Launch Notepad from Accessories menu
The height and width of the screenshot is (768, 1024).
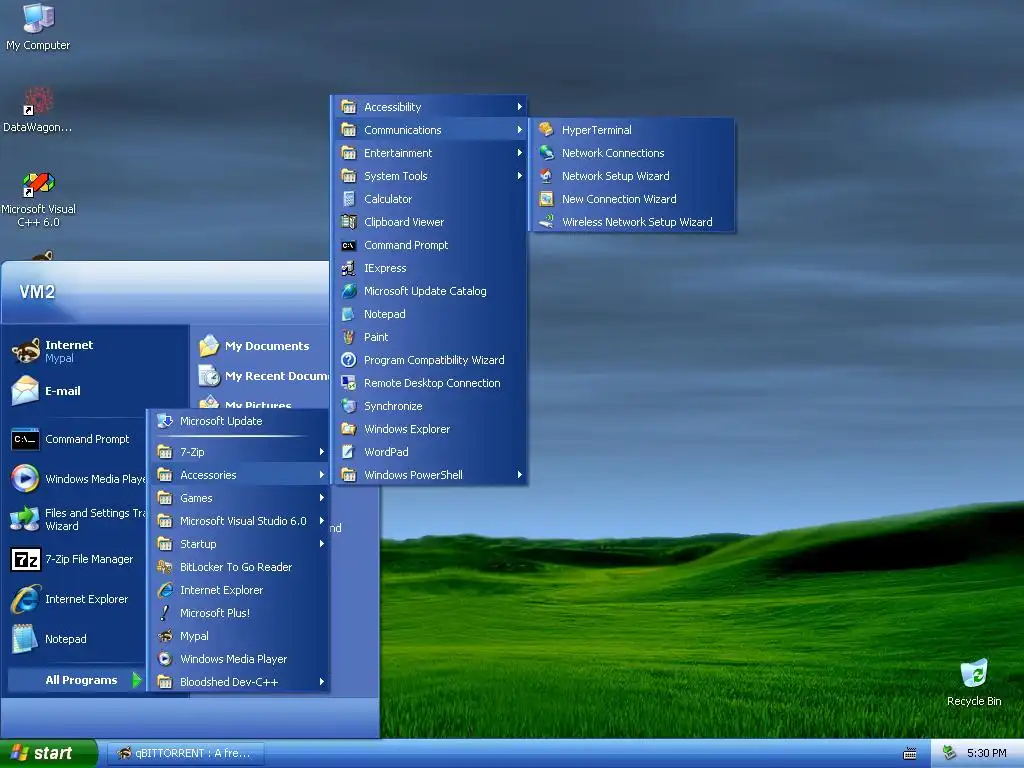(430, 313)
